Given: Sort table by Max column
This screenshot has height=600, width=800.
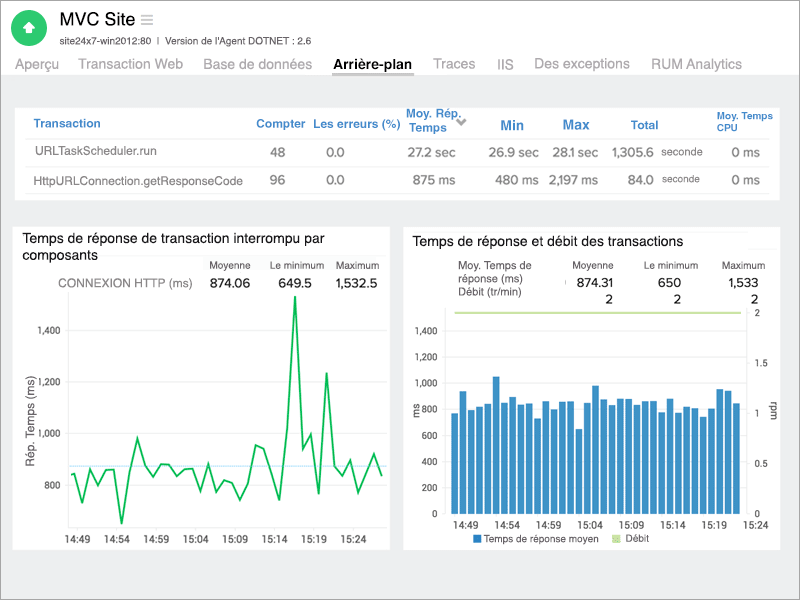Looking at the screenshot, I should click(576, 125).
